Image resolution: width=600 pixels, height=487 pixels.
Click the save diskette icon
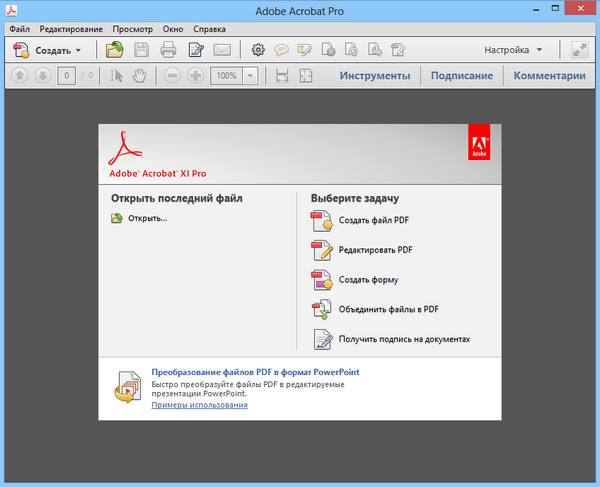coord(142,49)
